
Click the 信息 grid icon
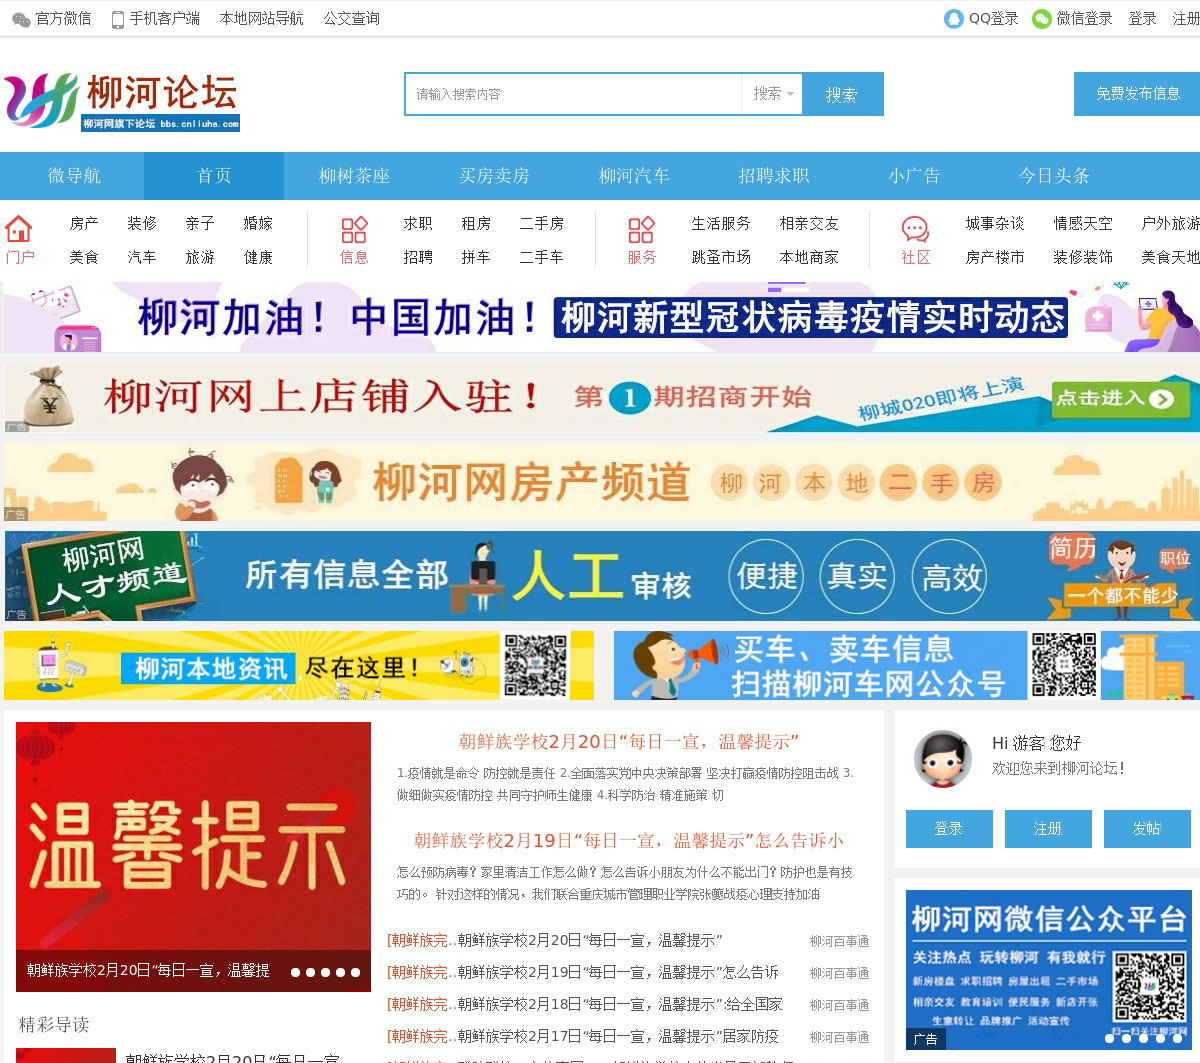coord(354,230)
